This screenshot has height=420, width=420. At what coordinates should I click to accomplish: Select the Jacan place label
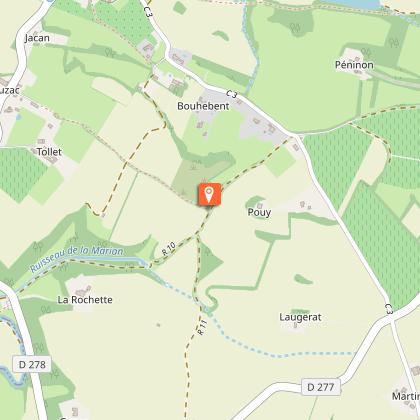pyautogui.click(x=37, y=38)
